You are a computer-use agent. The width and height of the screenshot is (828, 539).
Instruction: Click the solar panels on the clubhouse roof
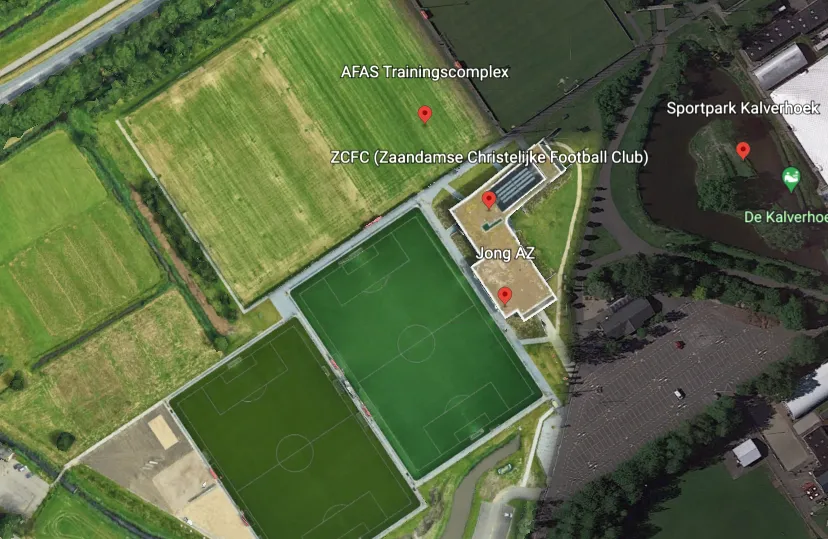click(x=517, y=185)
